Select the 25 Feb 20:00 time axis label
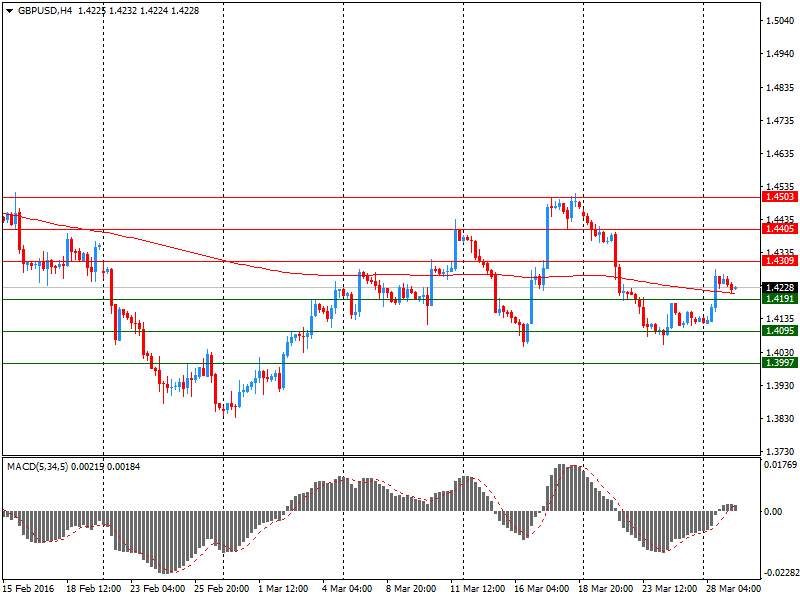This screenshot has width=800, height=600. click(221, 589)
